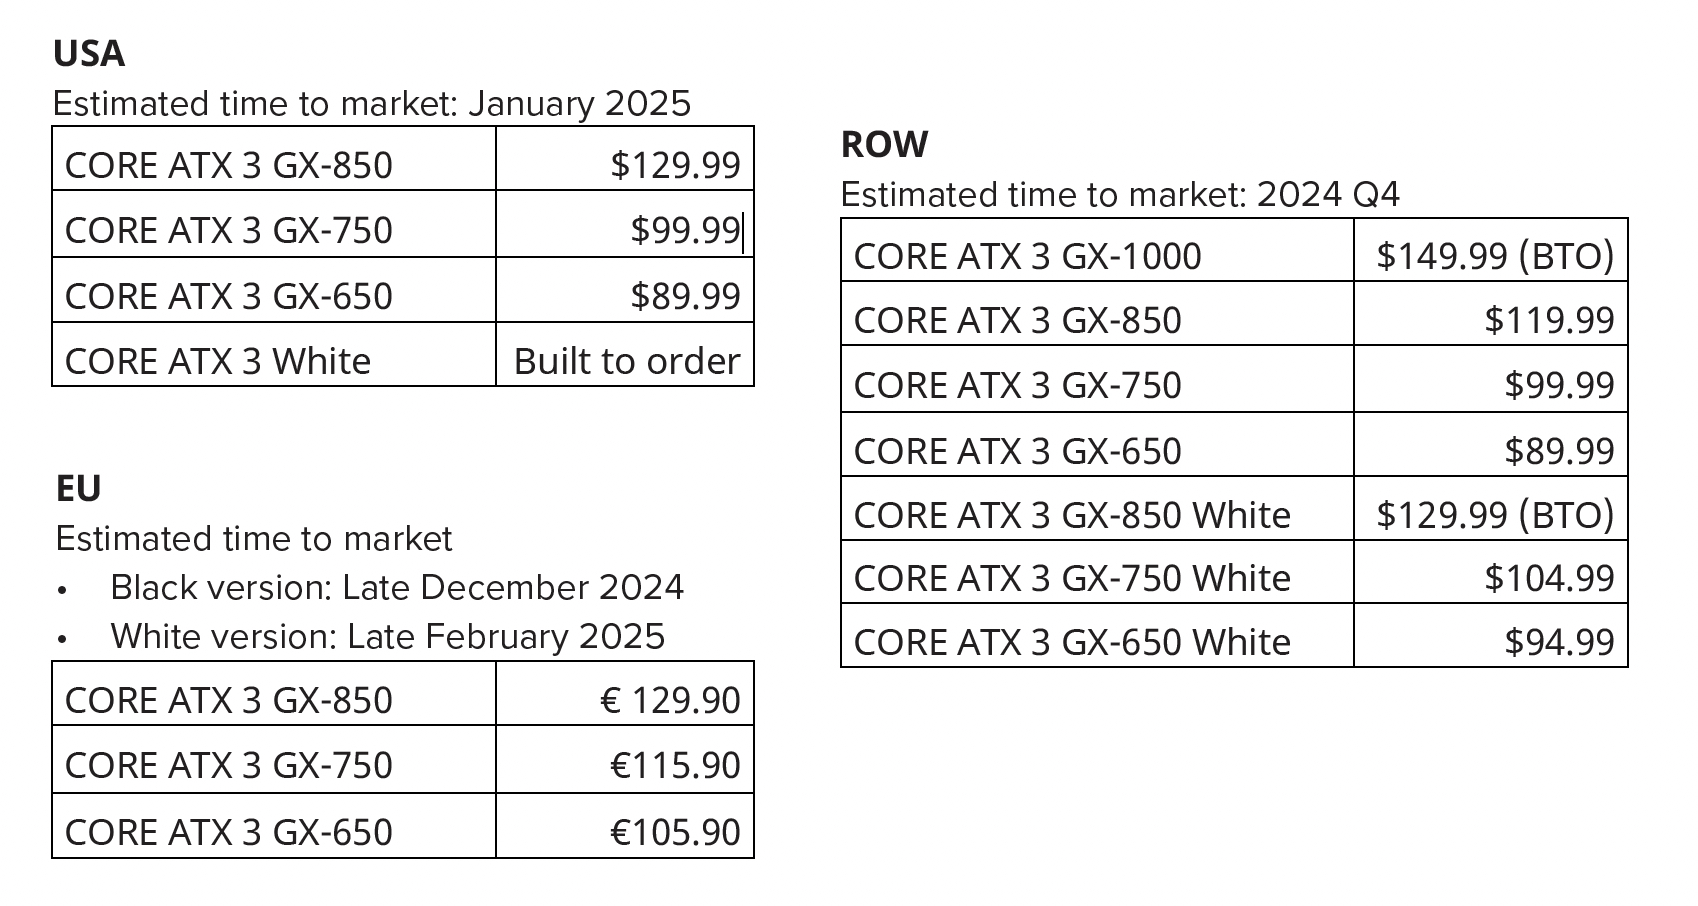Click the $129.99 price in USA table
1698x906 pixels.
tap(675, 166)
